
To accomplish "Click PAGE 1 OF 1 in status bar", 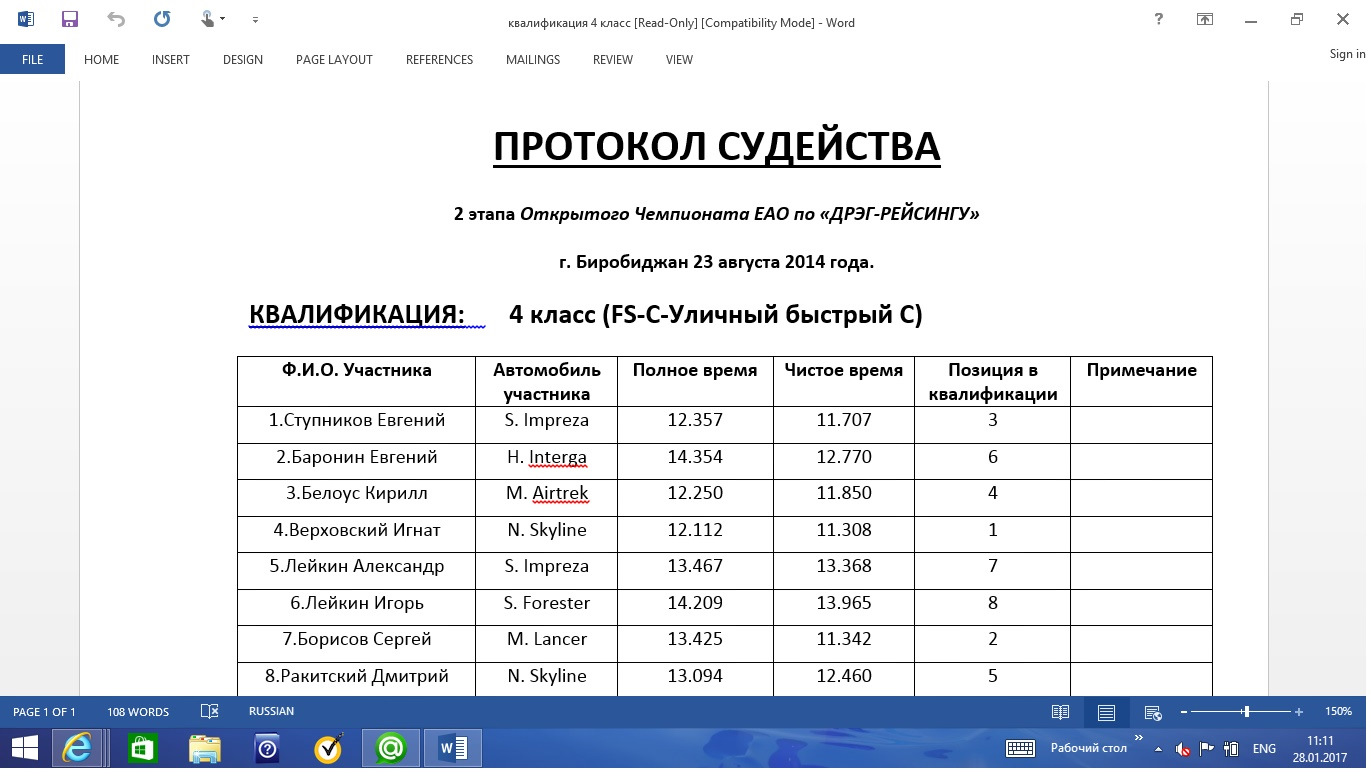I will (45, 711).
